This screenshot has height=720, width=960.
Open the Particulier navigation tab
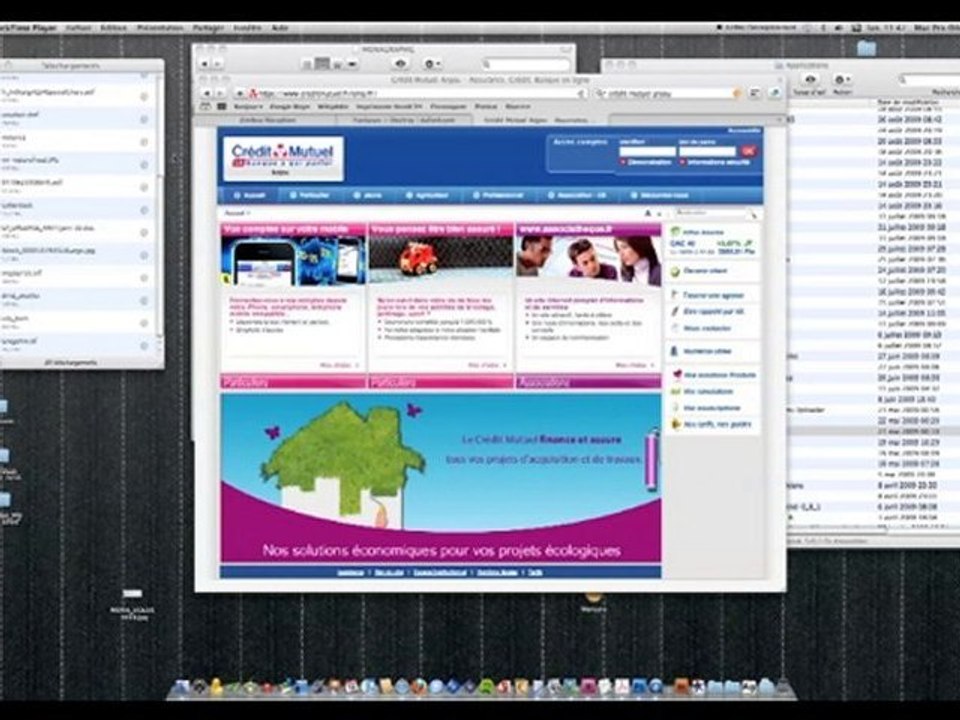(x=310, y=195)
